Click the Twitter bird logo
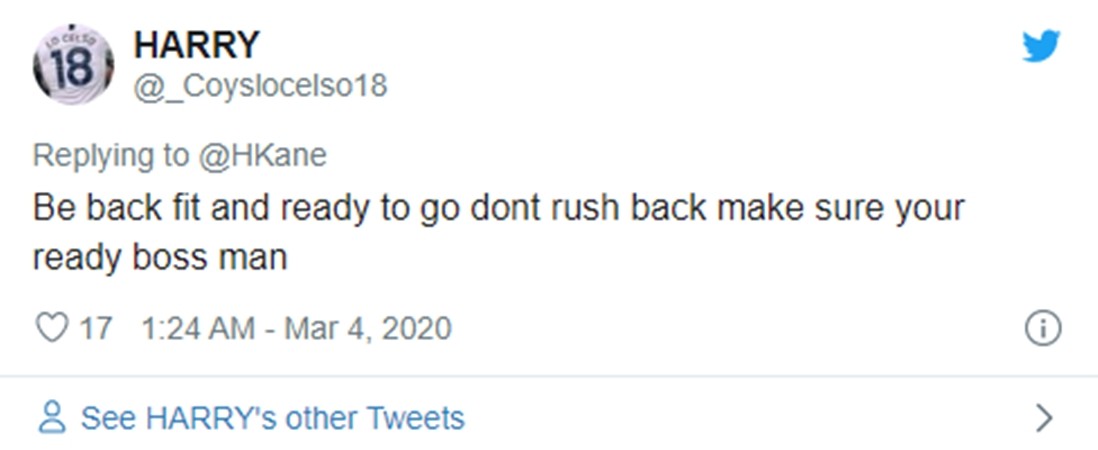The height and width of the screenshot is (450, 1098). (x=1040, y=46)
